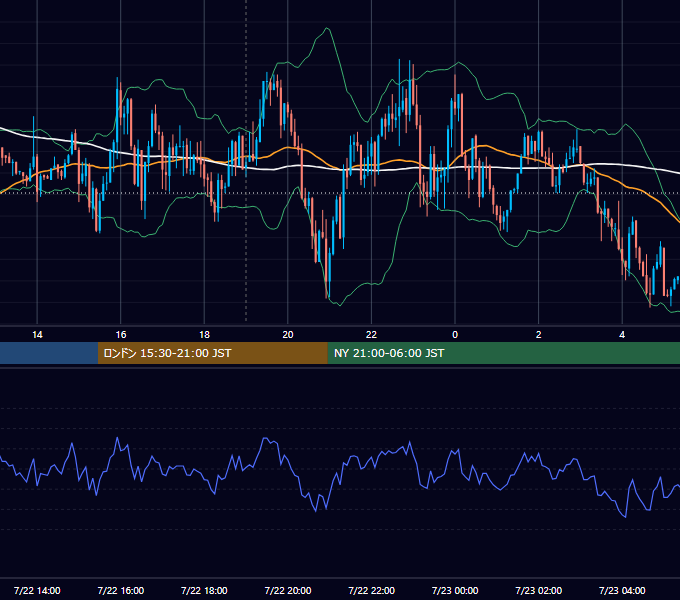The width and height of the screenshot is (680, 600).
Task: Click the 7/22 20:00 label on the lower axis
Action: [288, 590]
